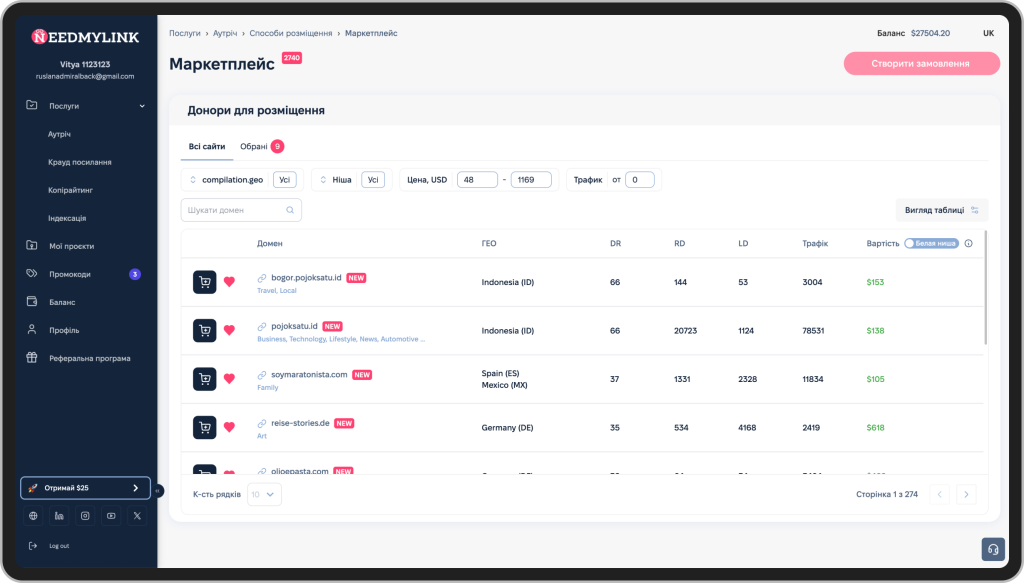The width and height of the screenshot is (1024, 583).
Task: Switch to the Обрані tab
Action: tap(261, 146)
